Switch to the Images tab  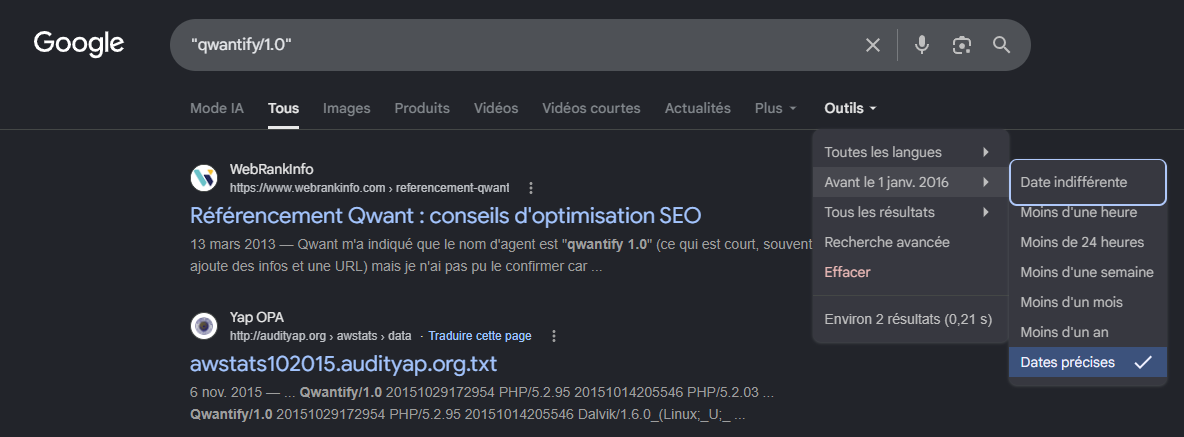(347, 108)
